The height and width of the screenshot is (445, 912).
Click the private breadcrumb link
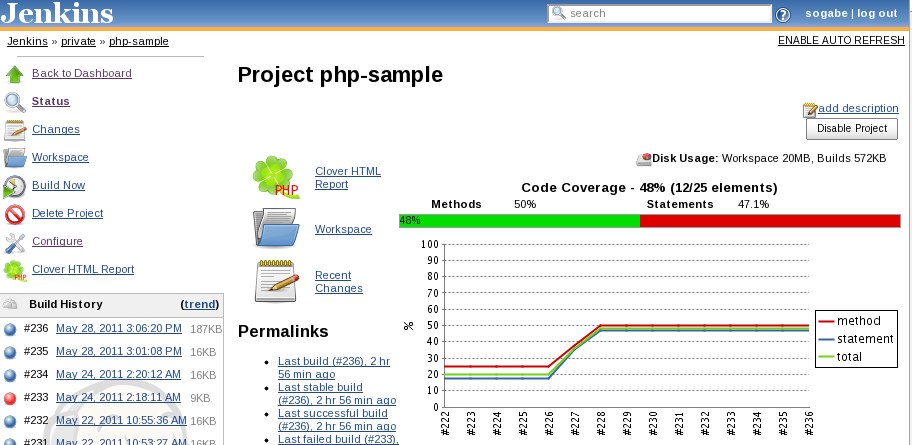tap(78, 41)
